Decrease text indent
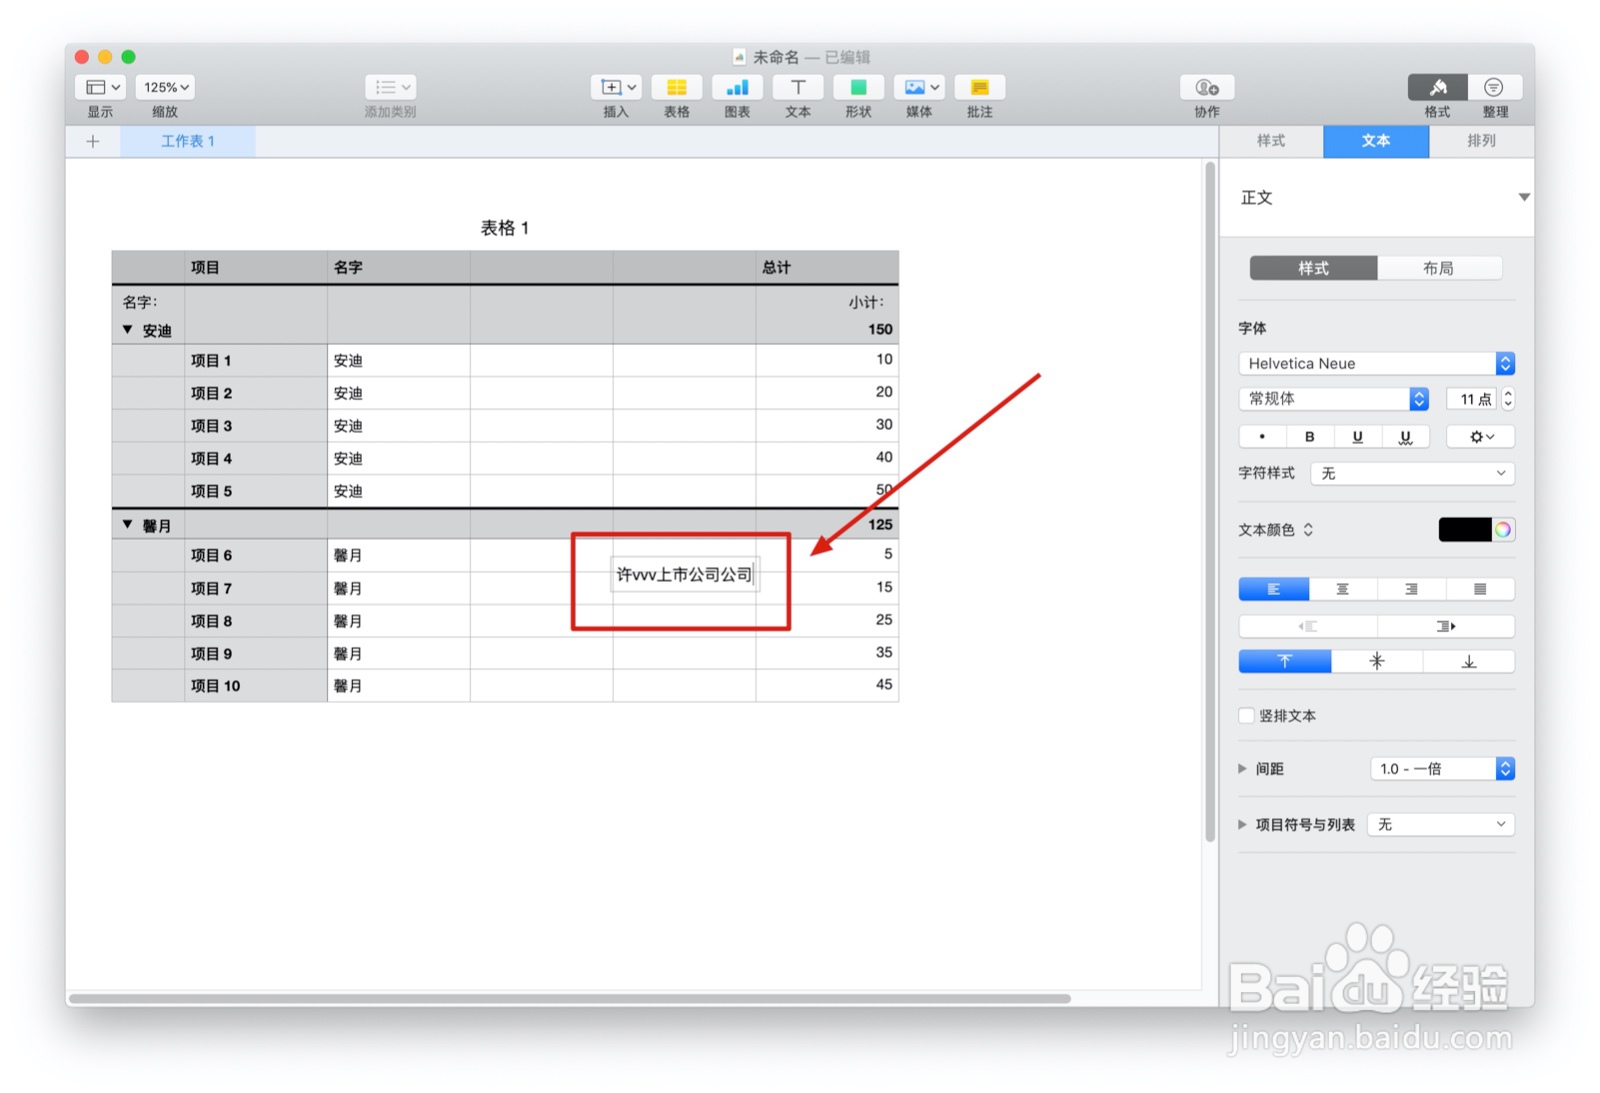The image size is (1600, 1093). (x=1308, y=626)
